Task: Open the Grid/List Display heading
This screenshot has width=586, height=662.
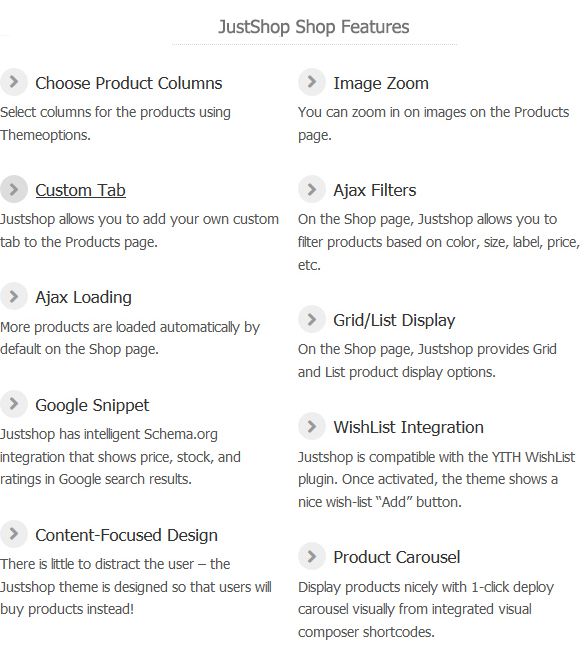Action: point(394,320)
